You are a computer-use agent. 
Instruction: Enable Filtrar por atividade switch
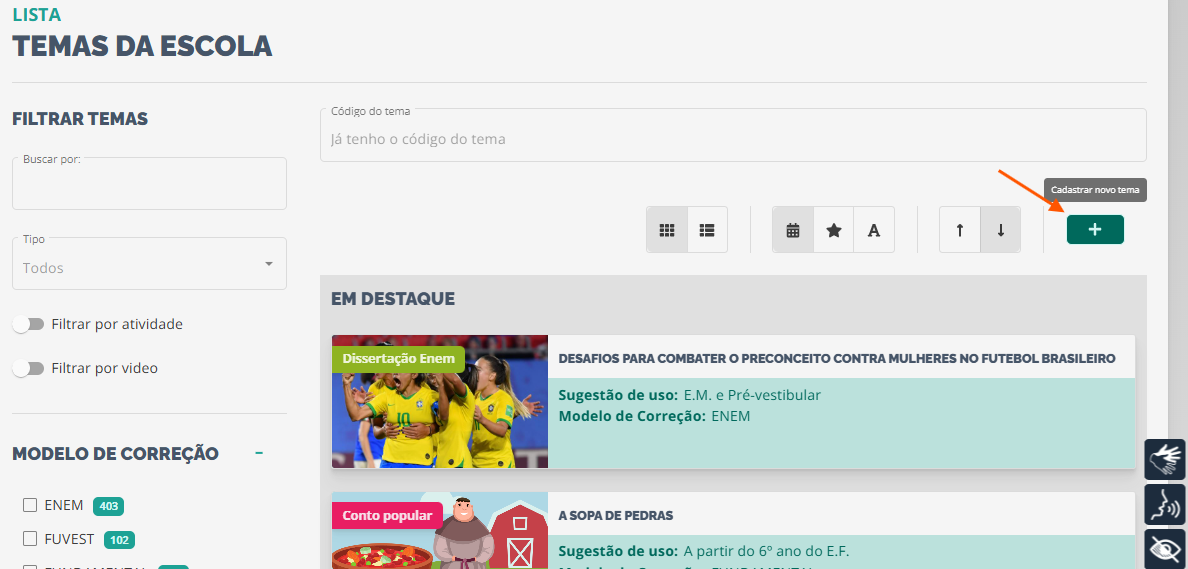[x=28, y=324]
